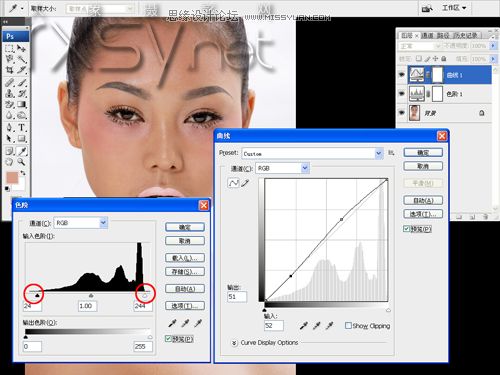
Task: Click the Levels white output slider
Action: coord(150,337)
